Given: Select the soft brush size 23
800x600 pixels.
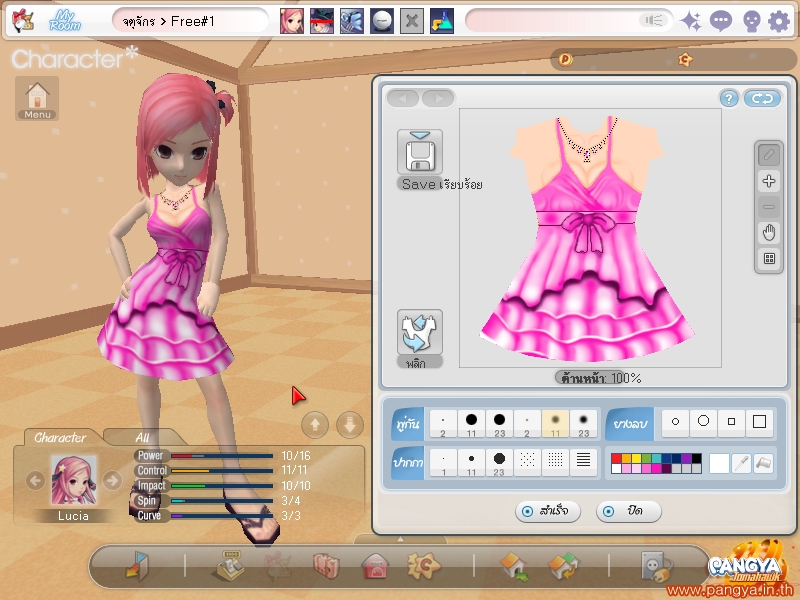Looking at the screenshot, I should pos(583,424).
